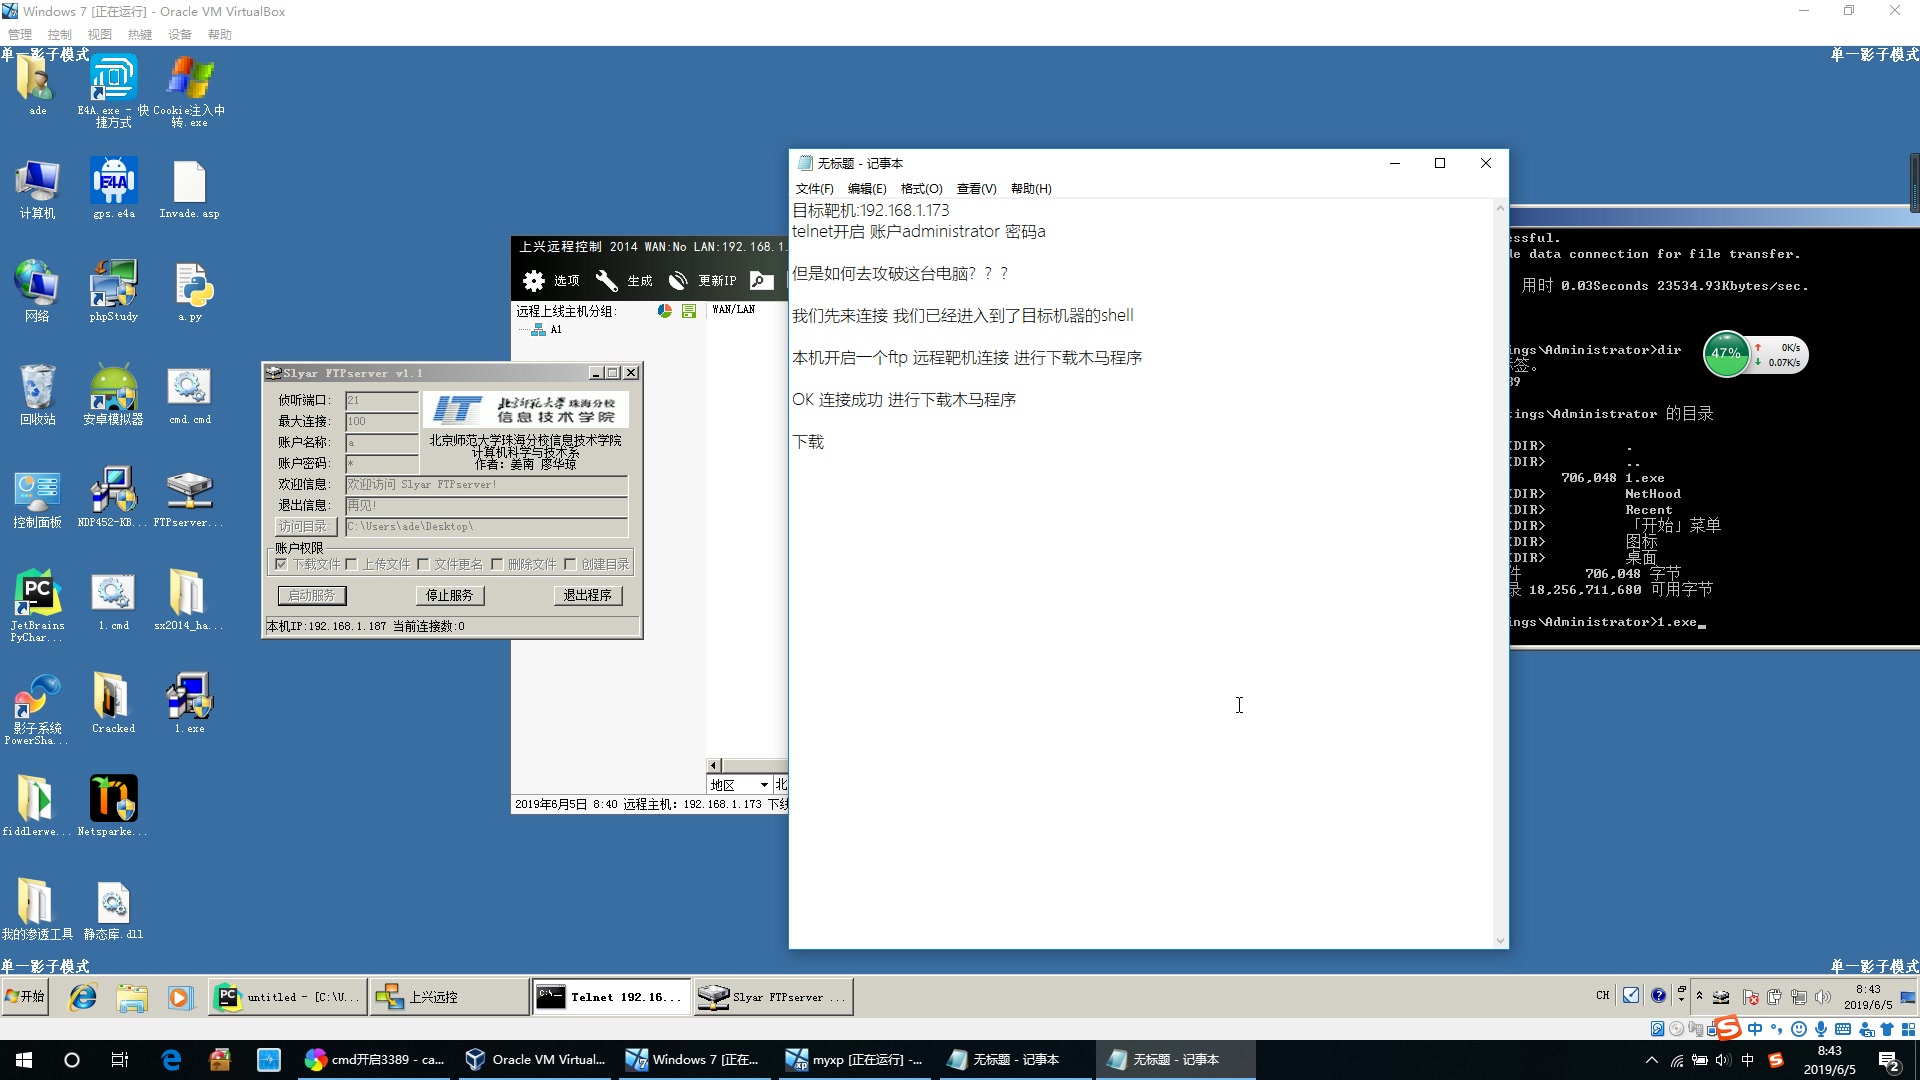
Task: Click the Sogou input S icon in host tray
Action: 1776,1060
